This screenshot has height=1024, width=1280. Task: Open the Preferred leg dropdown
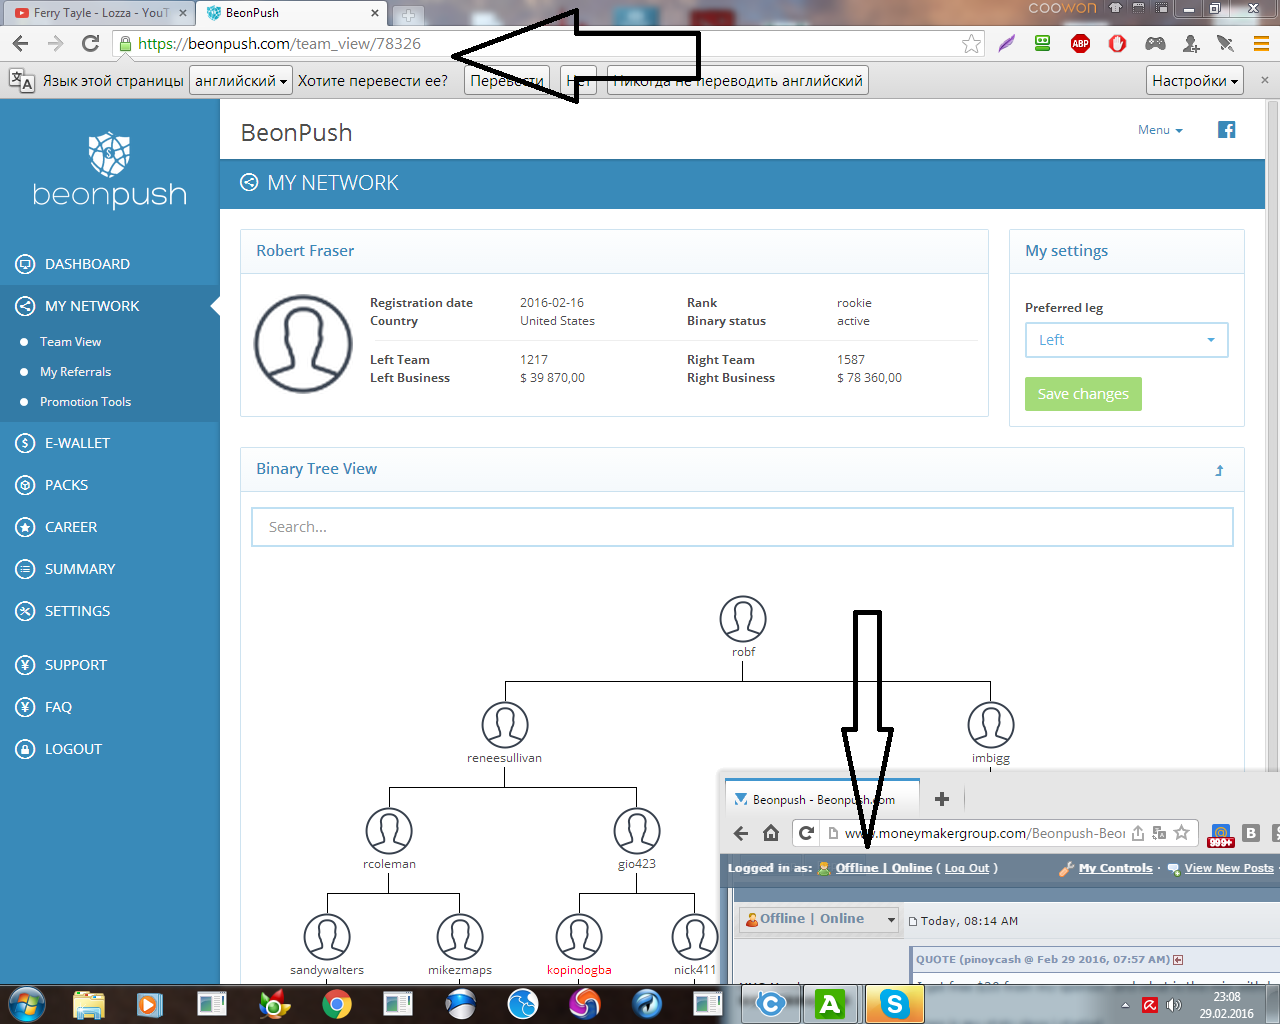[1126, 340]
